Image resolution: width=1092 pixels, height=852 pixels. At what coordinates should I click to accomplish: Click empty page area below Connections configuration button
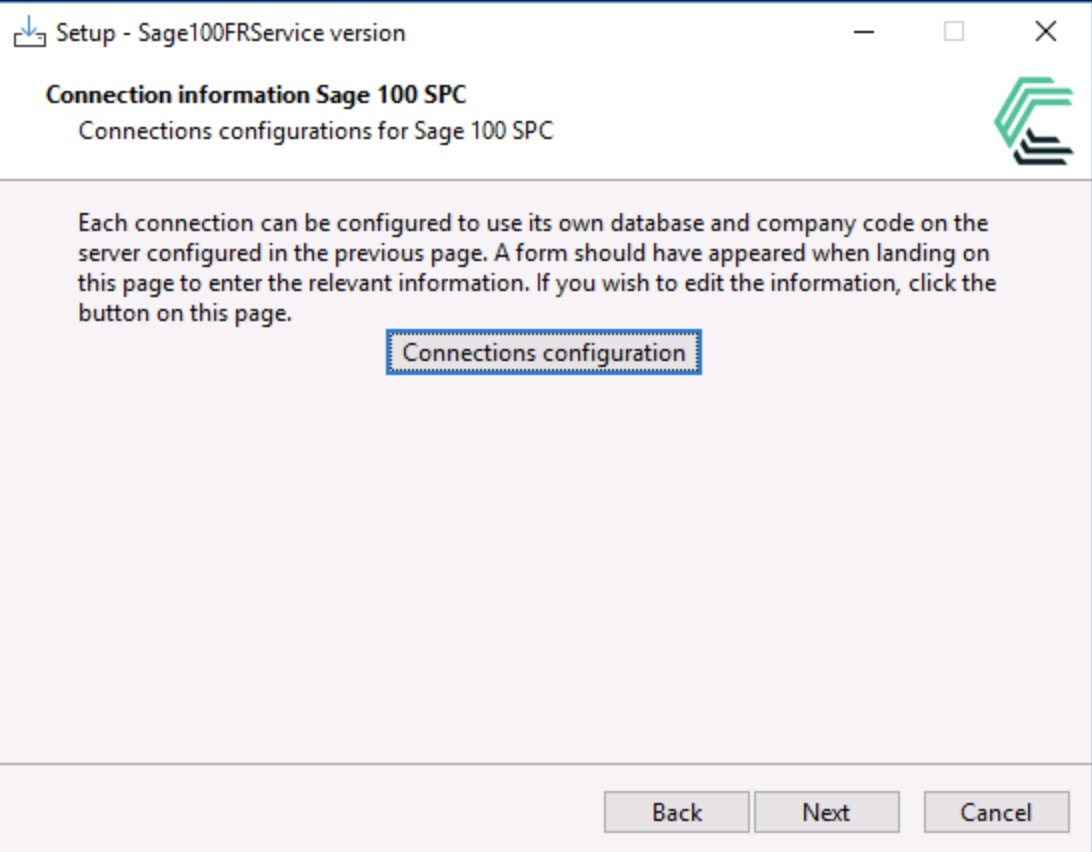pyautogui.click(x=545, y=560)
